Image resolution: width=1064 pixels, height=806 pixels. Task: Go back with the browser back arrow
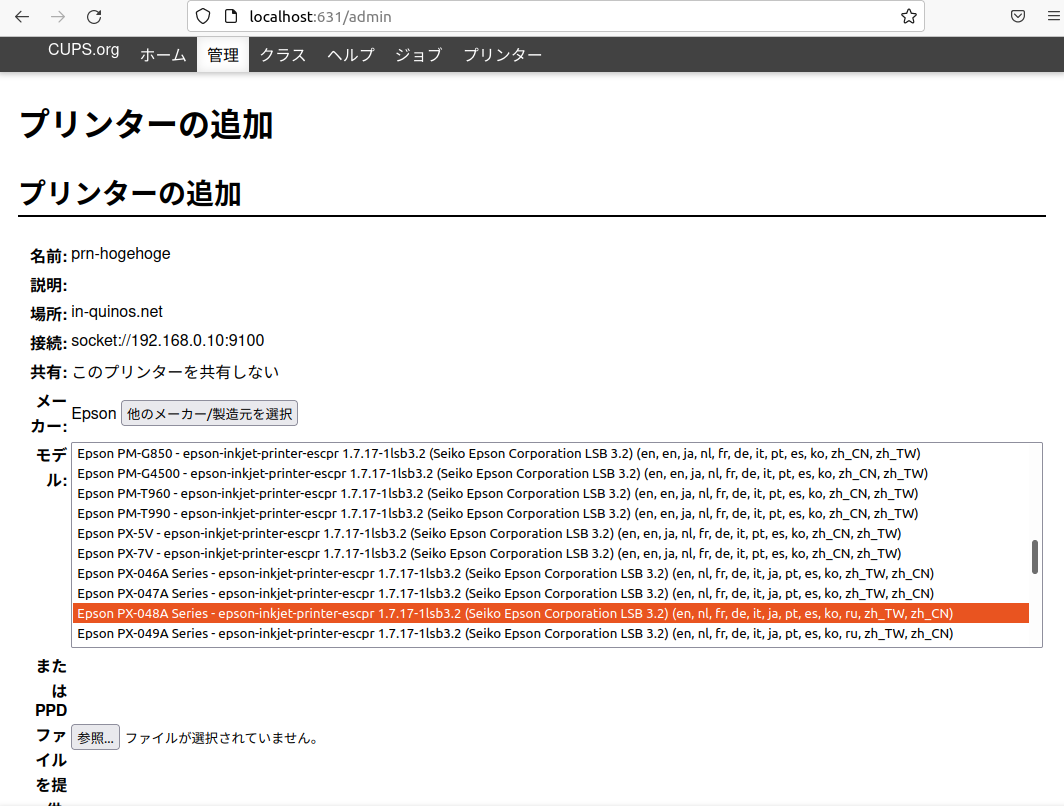coord(22,16)
